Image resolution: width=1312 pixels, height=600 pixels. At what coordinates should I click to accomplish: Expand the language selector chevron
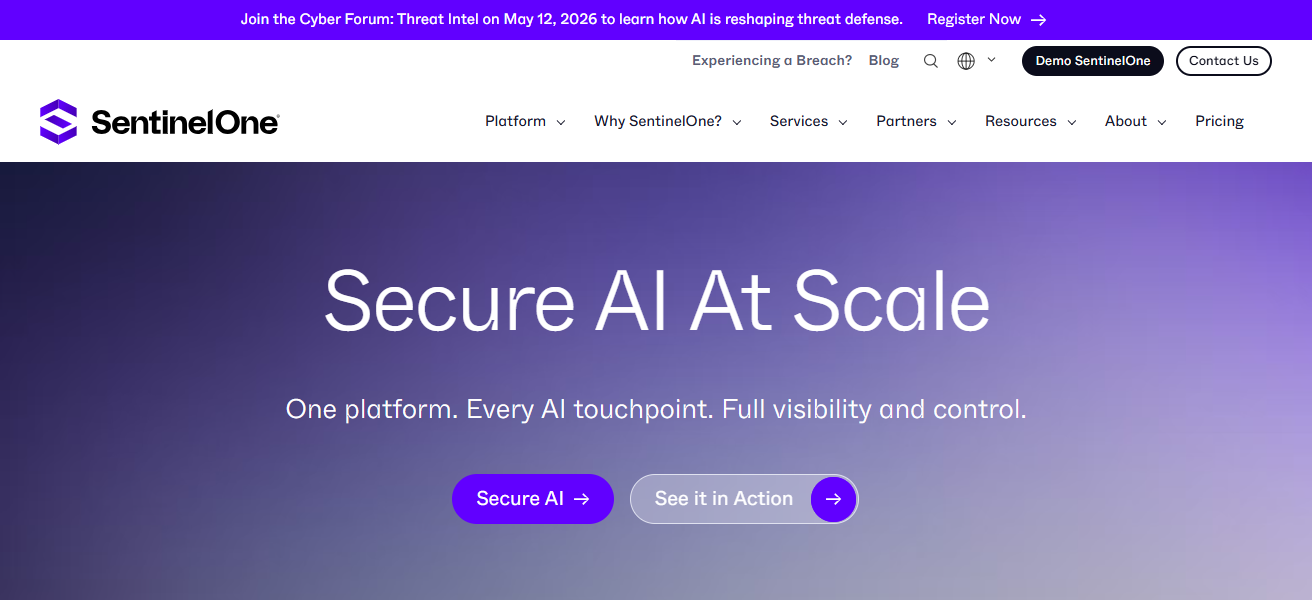click(x=991, y=60)
